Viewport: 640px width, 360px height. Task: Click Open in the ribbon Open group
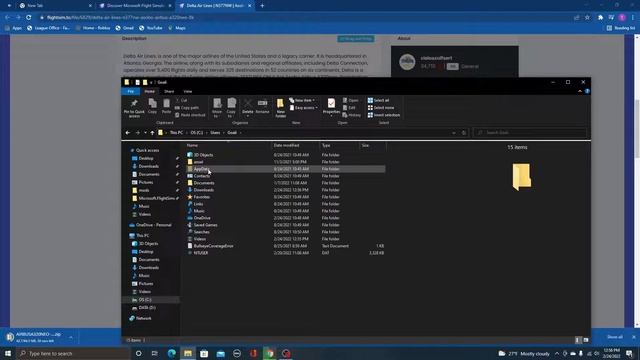(x=351, y=100)
